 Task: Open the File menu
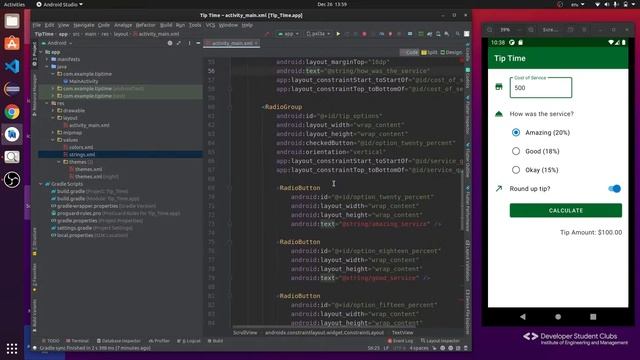pyautogui.click(x=37, y=25)
